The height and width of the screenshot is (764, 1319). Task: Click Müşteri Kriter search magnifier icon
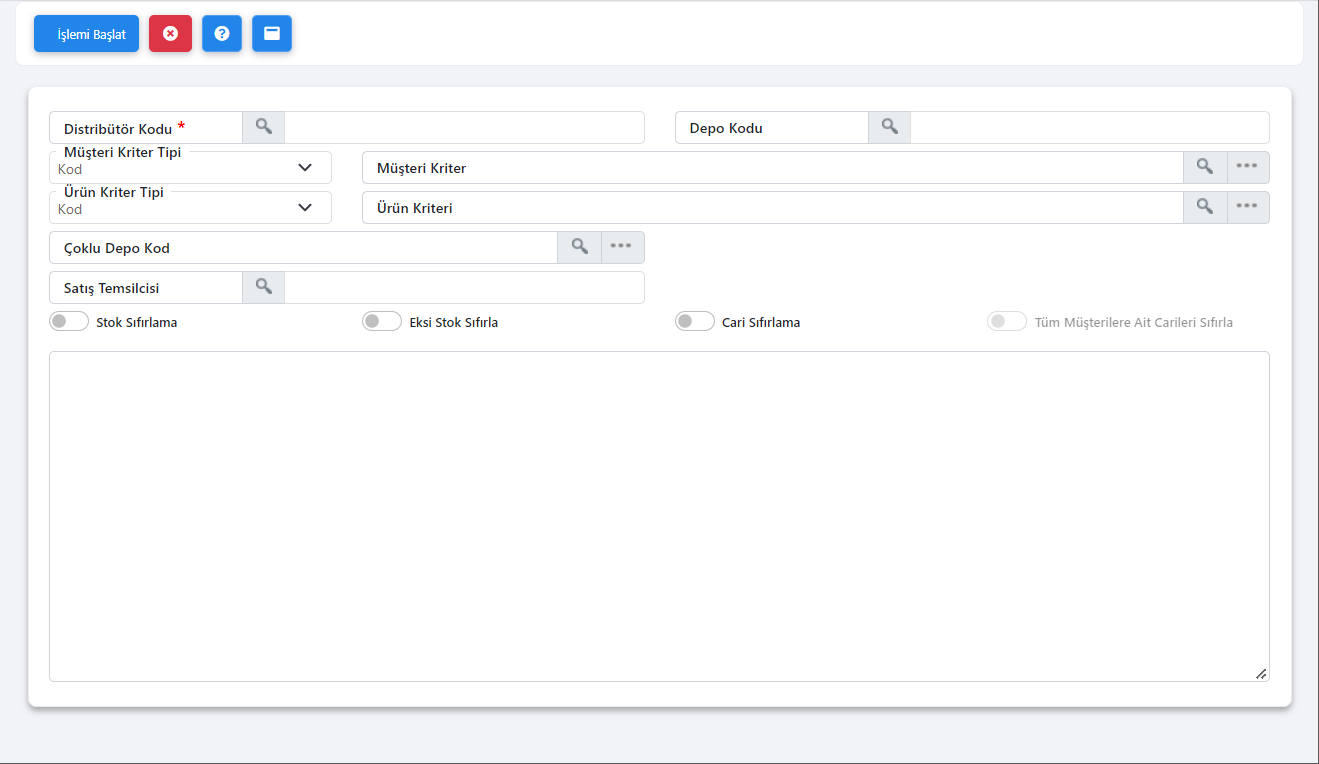[1205, 167]
